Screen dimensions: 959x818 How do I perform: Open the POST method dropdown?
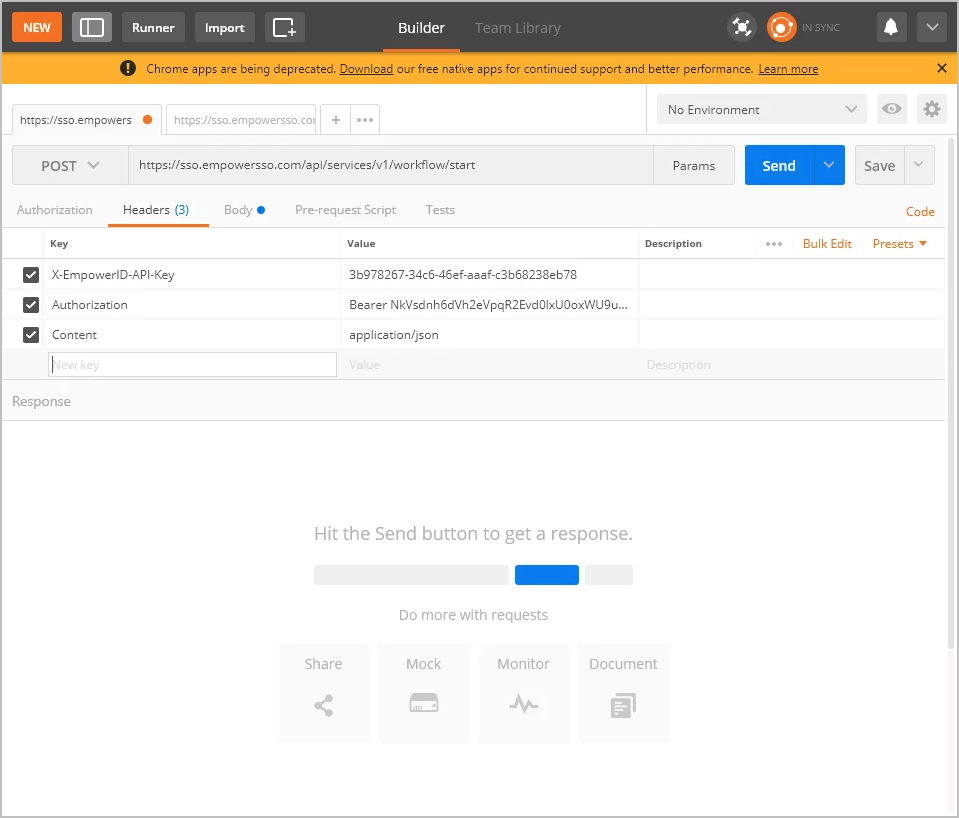[x=70, y=166]
